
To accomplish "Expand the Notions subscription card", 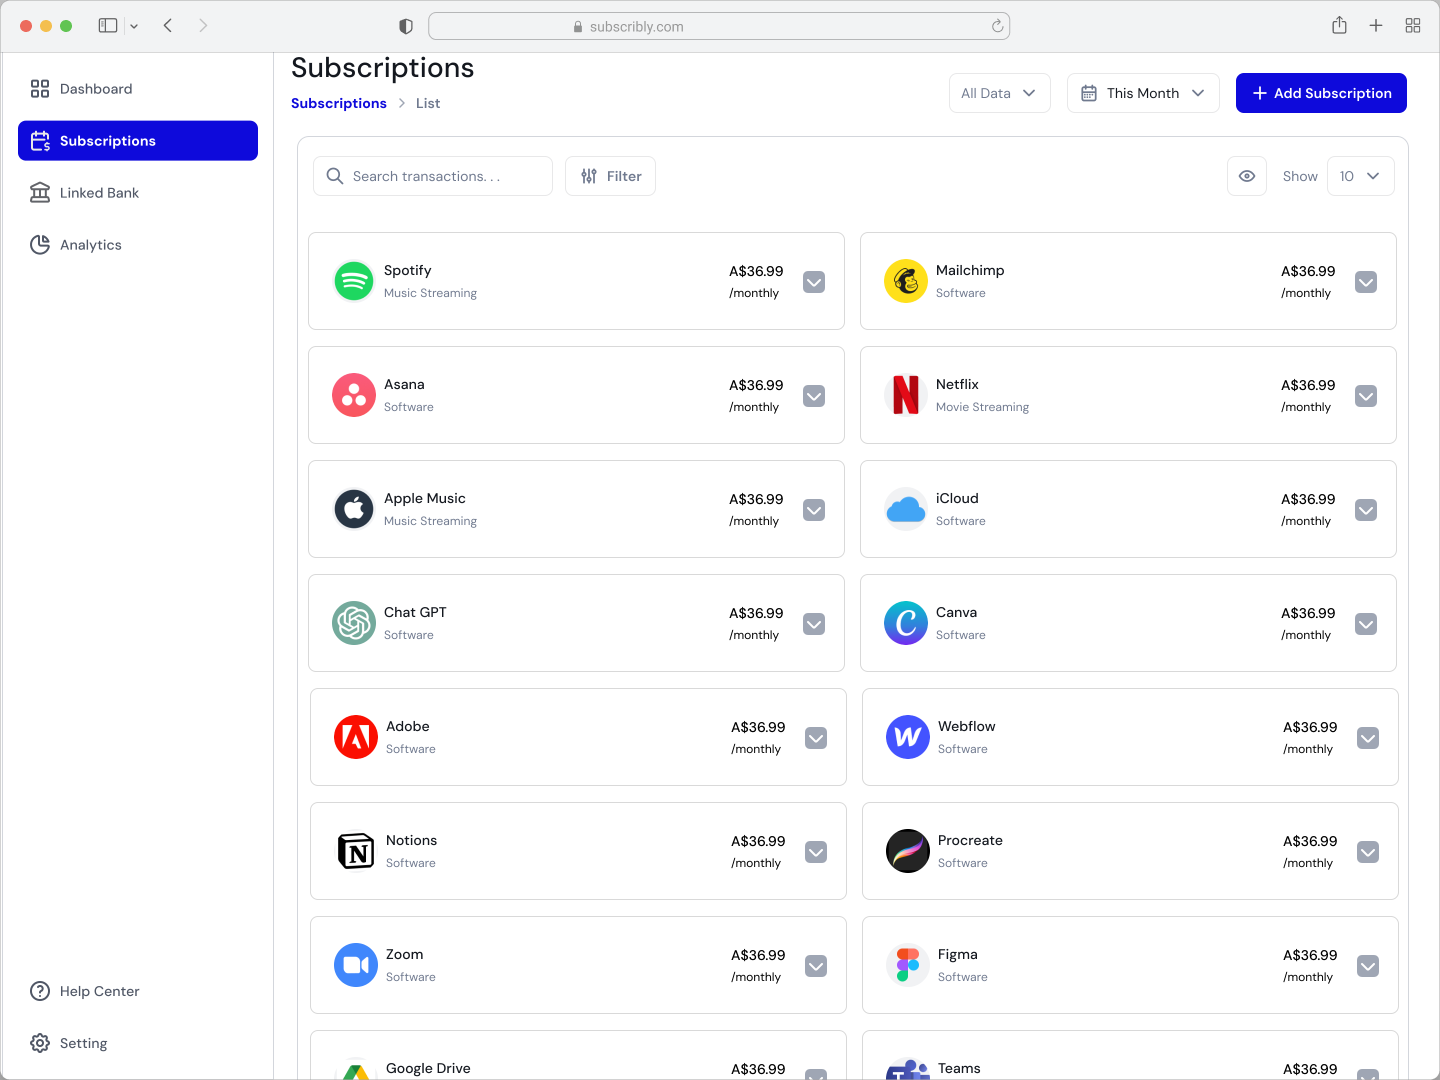I will [x=816, y=852].
